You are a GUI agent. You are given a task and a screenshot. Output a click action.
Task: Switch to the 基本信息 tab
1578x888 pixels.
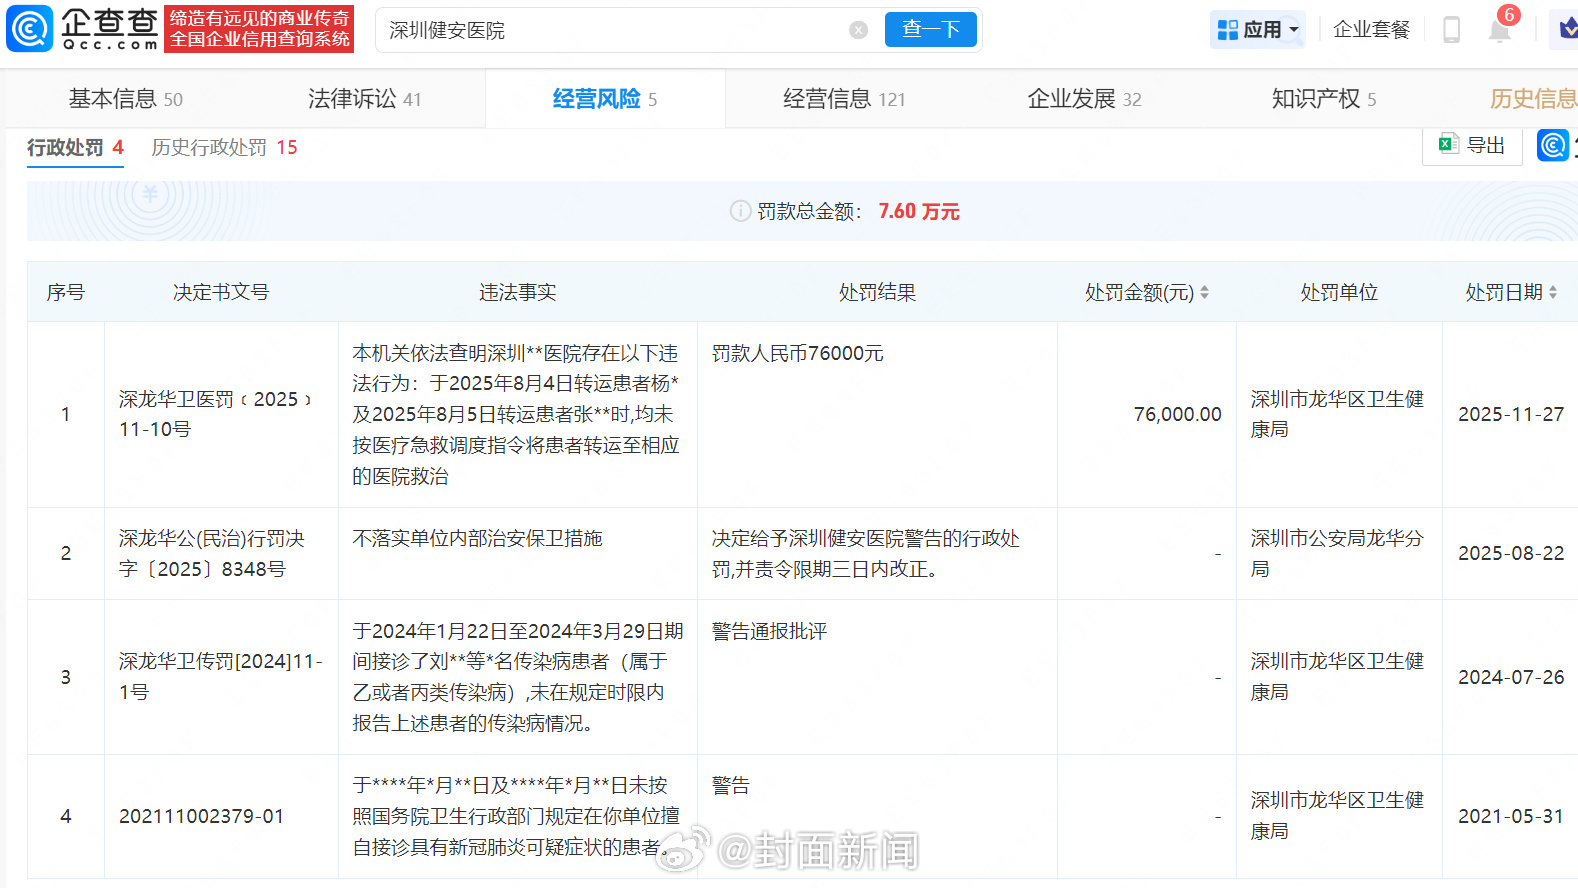point(125,99)
